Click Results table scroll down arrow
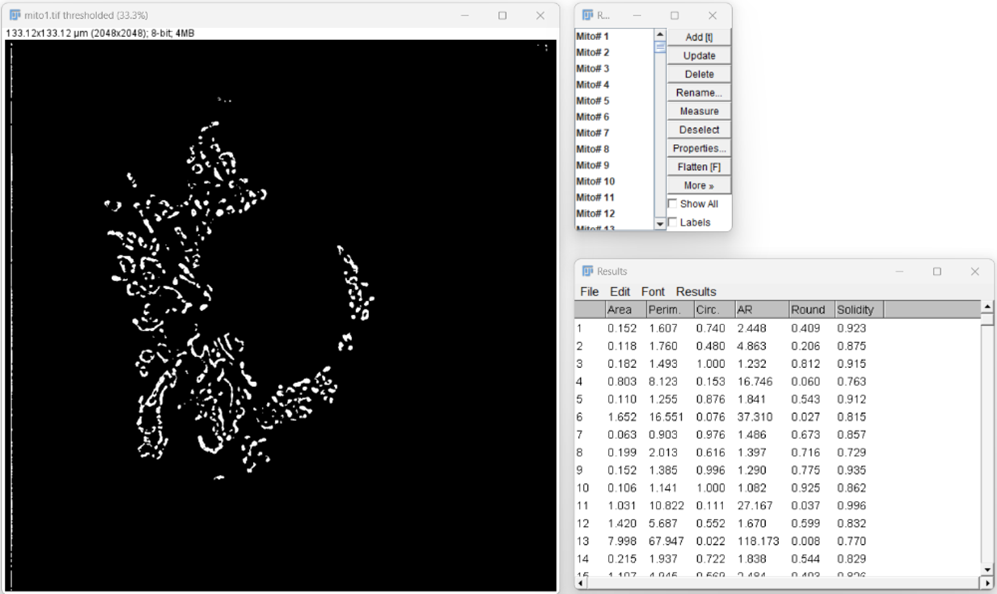Screen dimensions: 997x594 [x=987, y=570]
